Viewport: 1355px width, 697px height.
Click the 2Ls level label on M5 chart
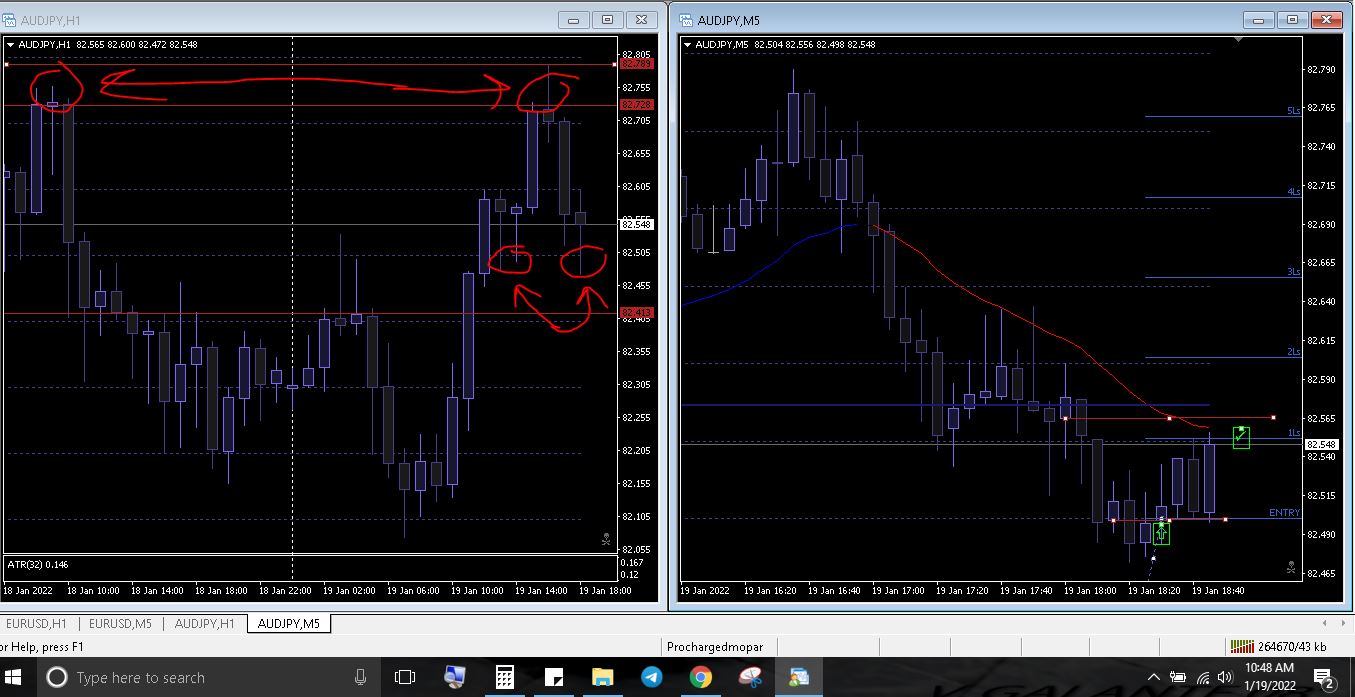pos(1294,351)
